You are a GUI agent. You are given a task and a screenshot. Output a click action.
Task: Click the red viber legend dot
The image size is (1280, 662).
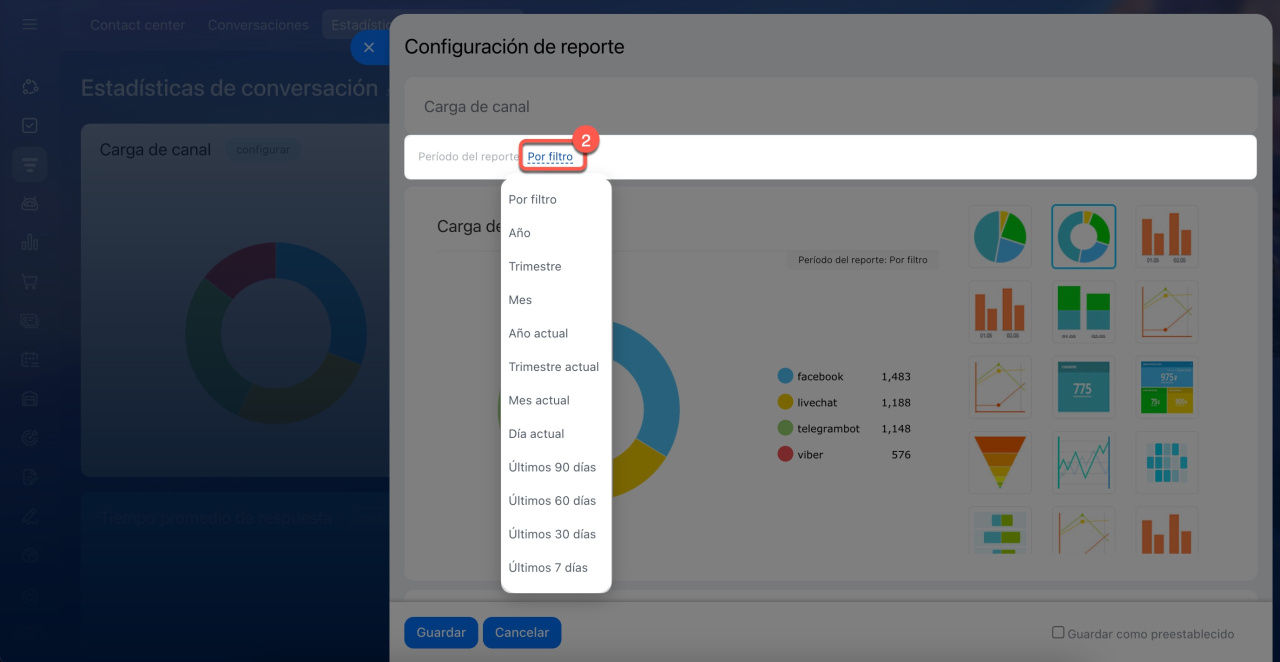coord(785,454)
